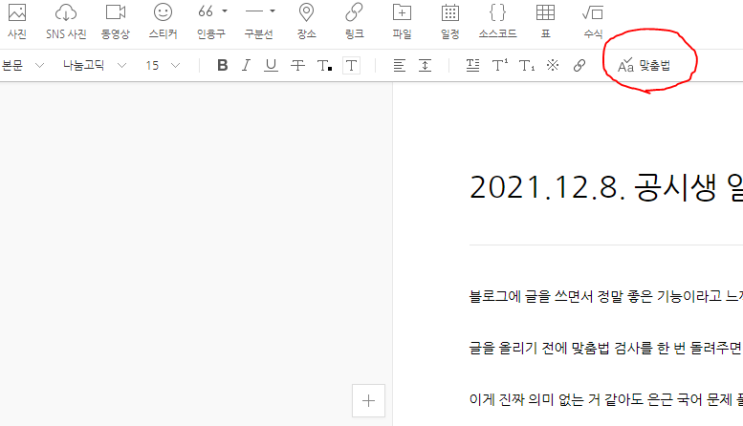Attach a file with the 파일 icon
The image size is (743, 426).
[x=402, y=20]
